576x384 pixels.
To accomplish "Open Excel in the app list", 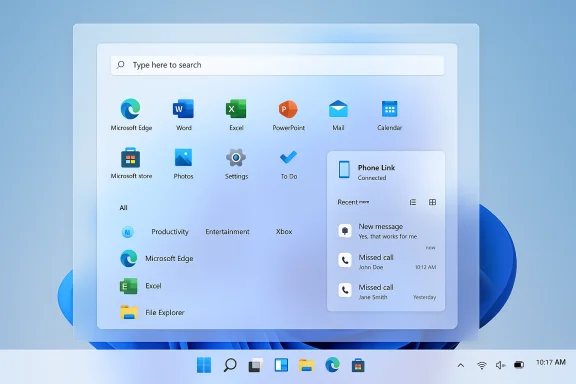I will pos(141,286).
